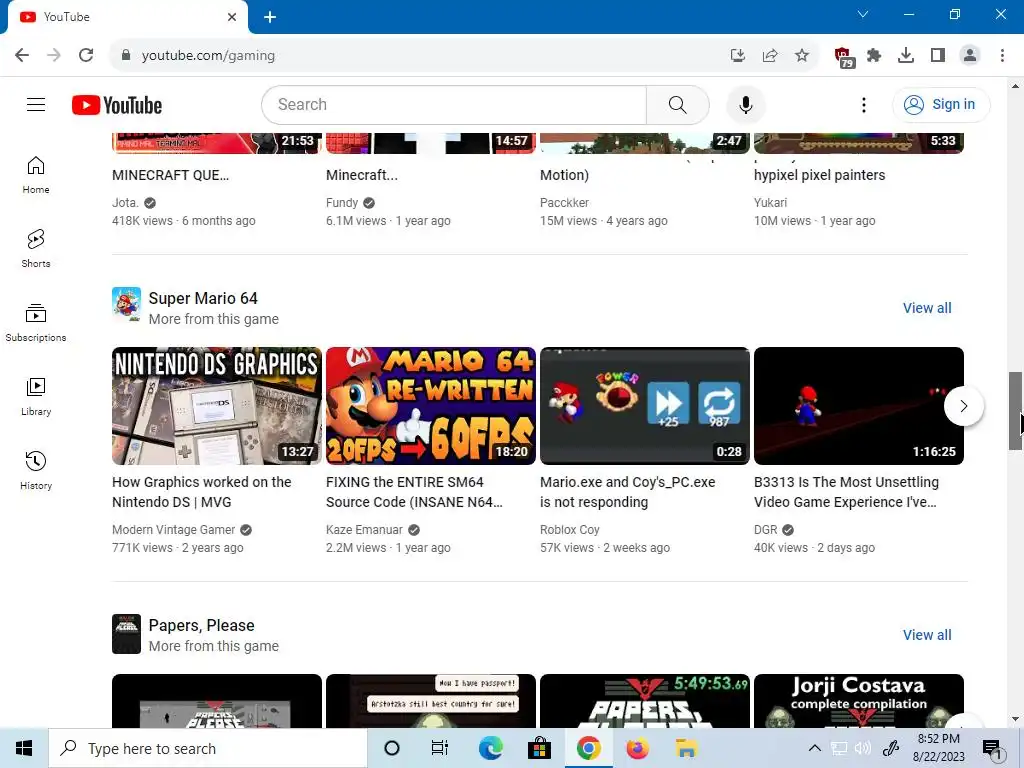Open File Explorer from taskbar
Screen dimensions: 1024x768
click(686, 748)
